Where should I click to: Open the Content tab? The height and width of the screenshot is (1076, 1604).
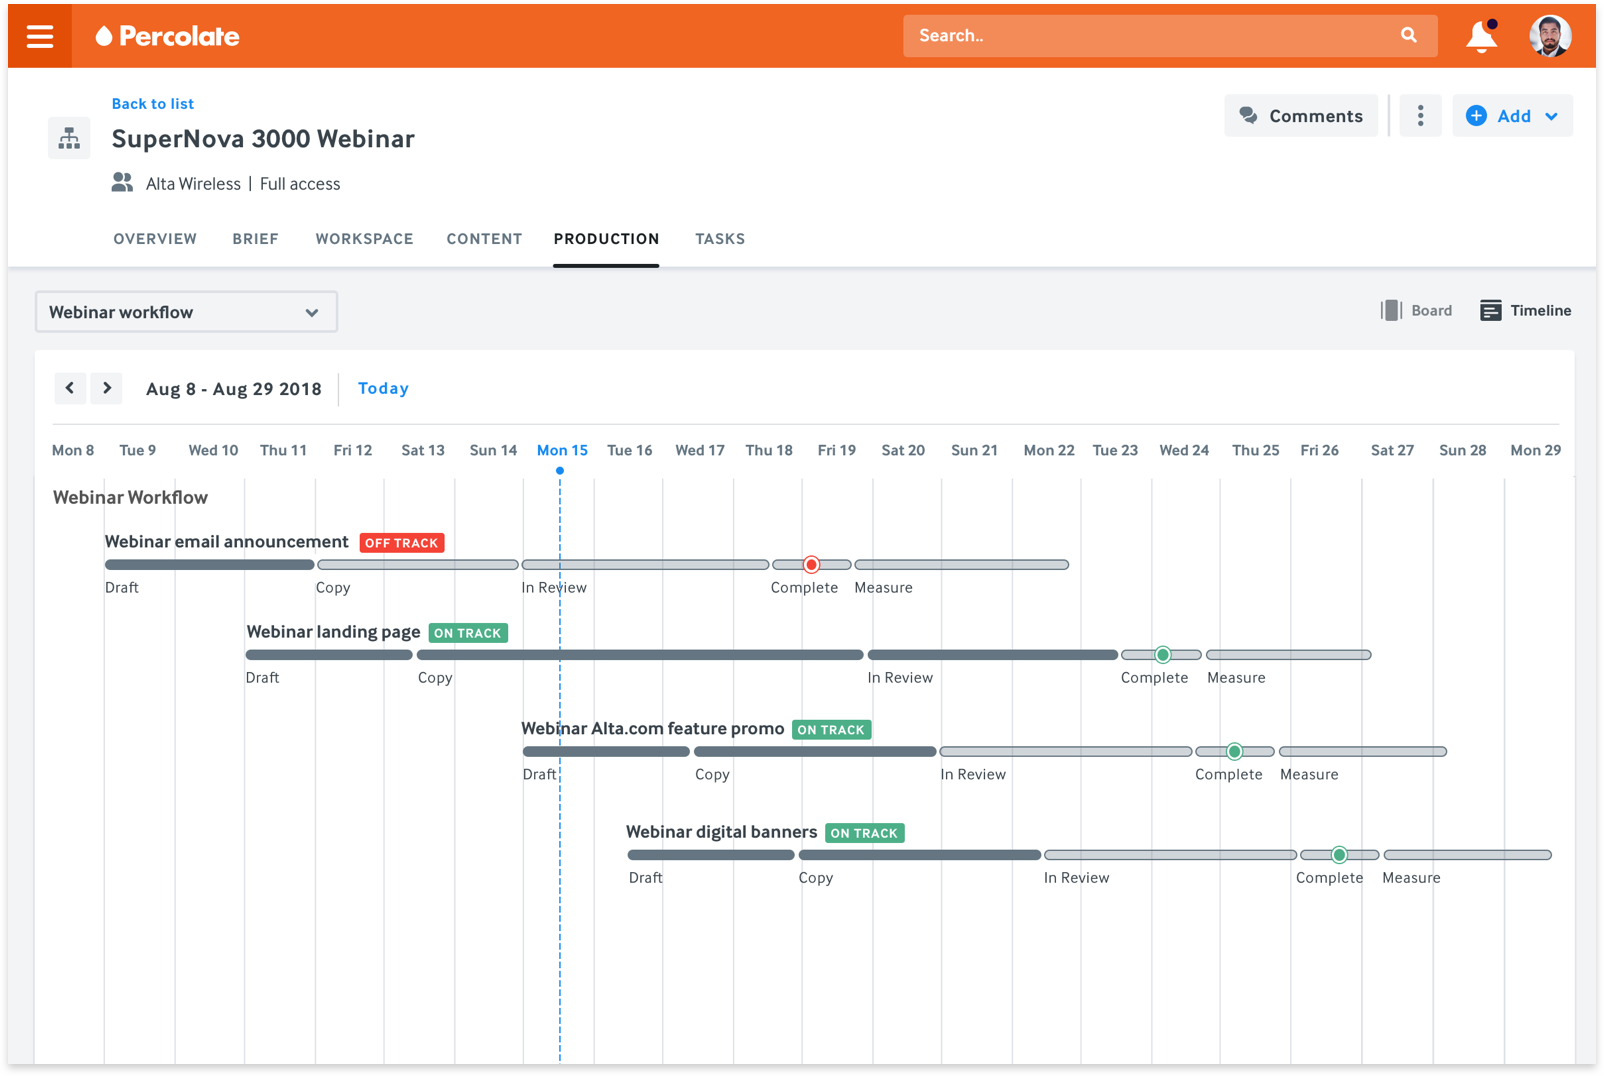[x=484, y=239]
